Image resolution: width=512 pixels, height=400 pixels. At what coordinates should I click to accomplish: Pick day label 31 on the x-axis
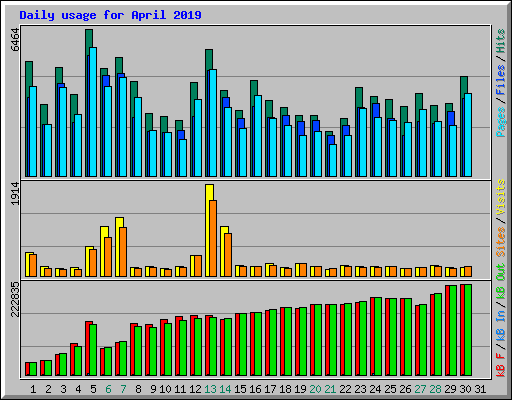click(480, 389)
